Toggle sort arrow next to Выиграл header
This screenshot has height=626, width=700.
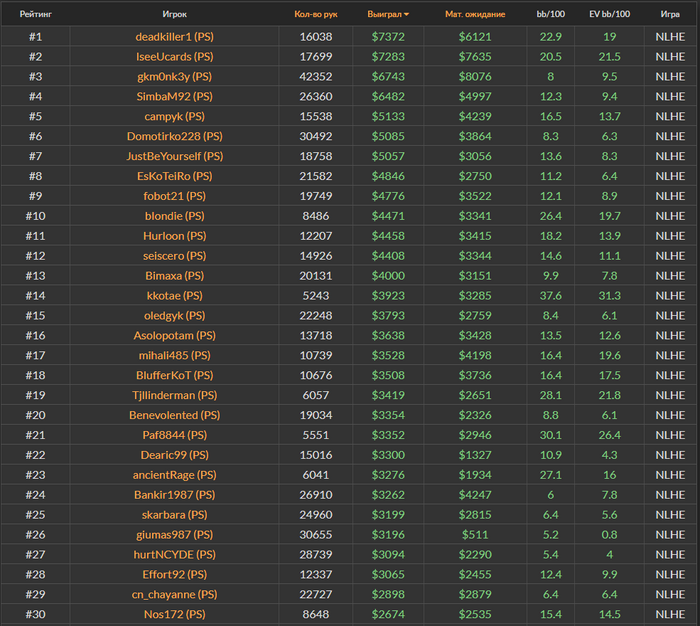point(406,15)
